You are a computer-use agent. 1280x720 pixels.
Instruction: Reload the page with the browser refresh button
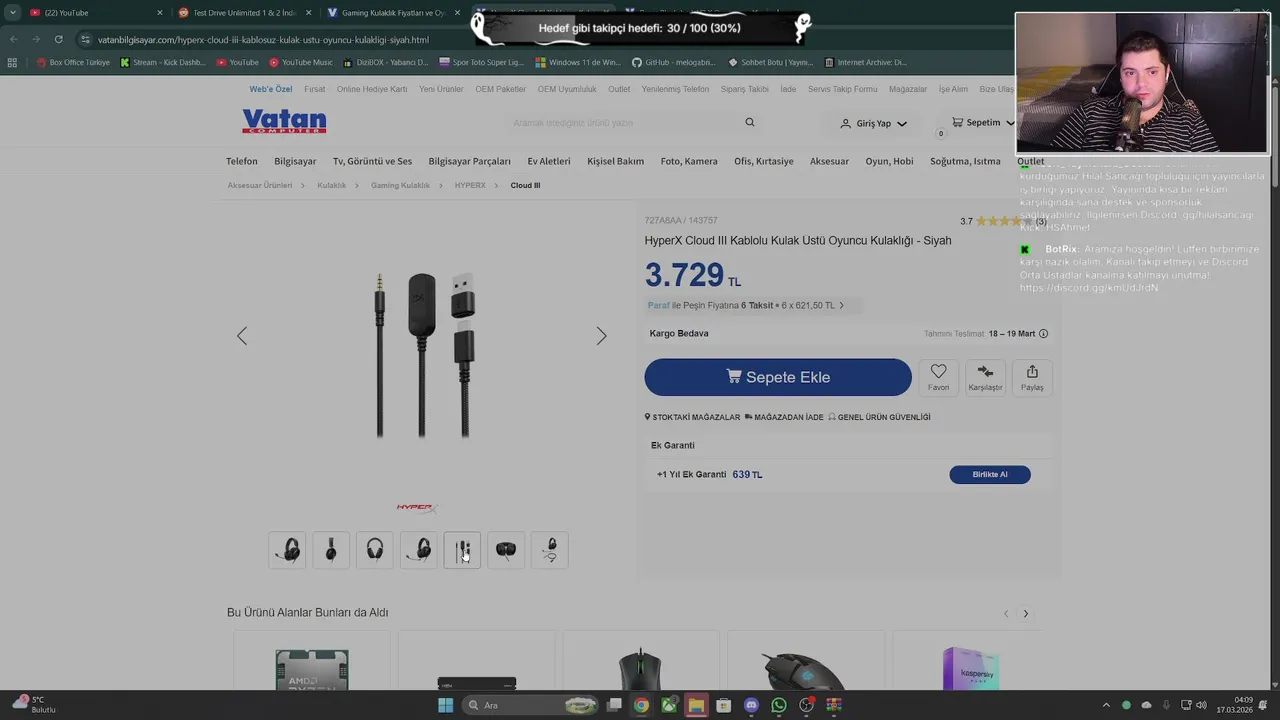pos(59,39)
